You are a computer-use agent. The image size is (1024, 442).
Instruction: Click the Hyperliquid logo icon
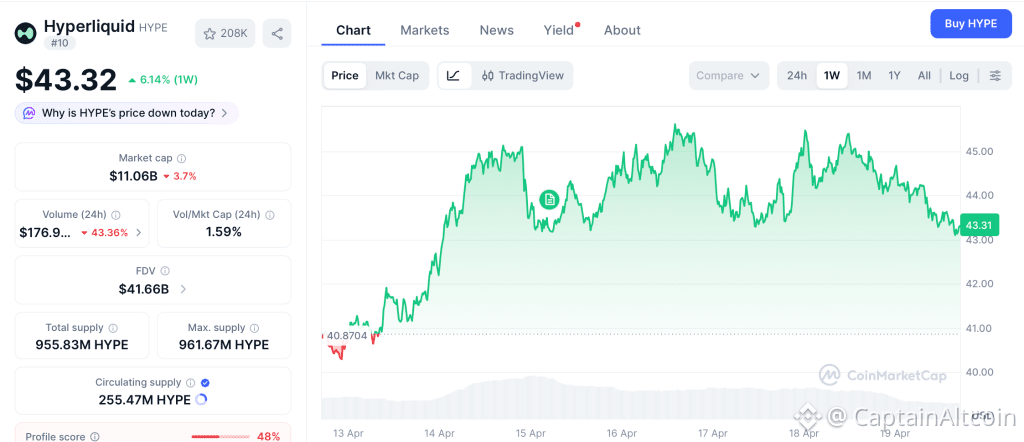click(25, 33)
